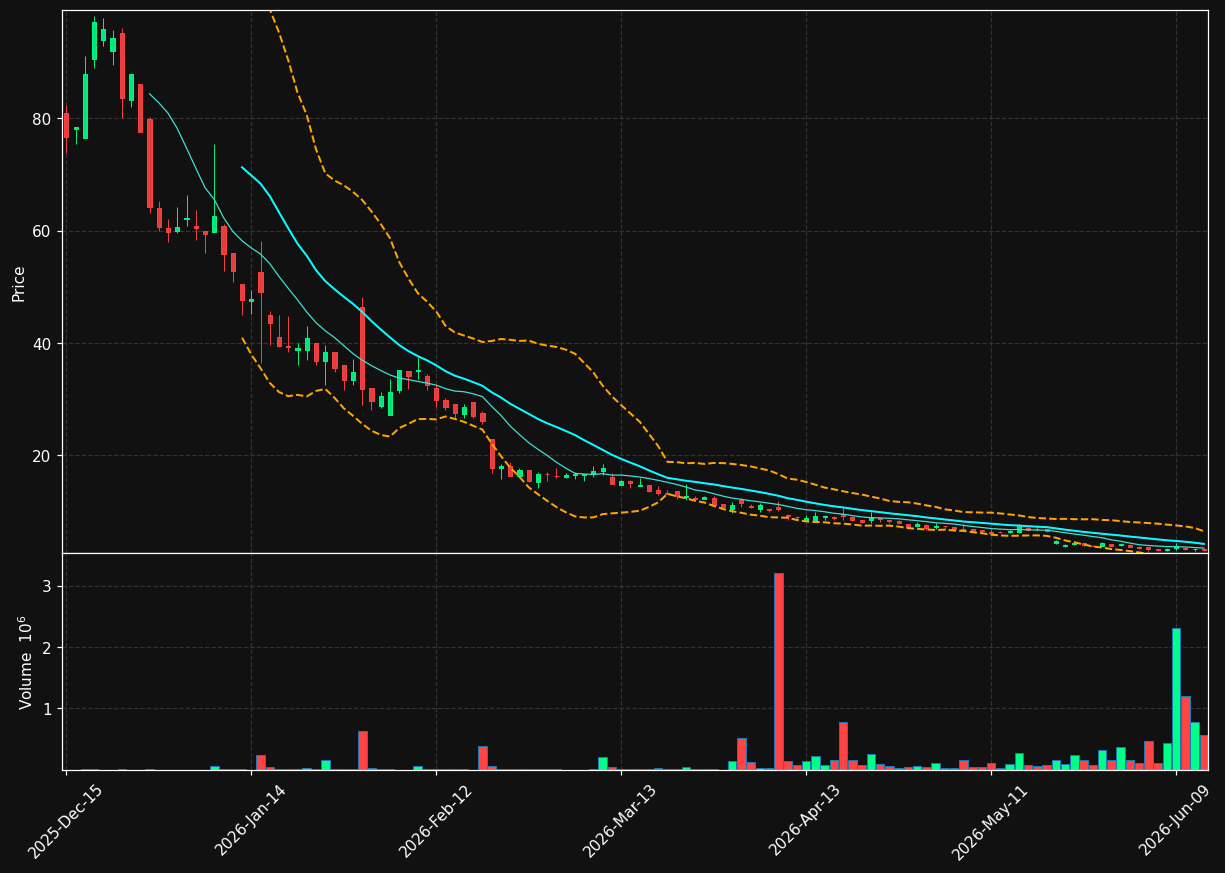This screenshot has height=873, width=1225.
Task: Click the volume tick label 1
Action: tap(45, 709)
